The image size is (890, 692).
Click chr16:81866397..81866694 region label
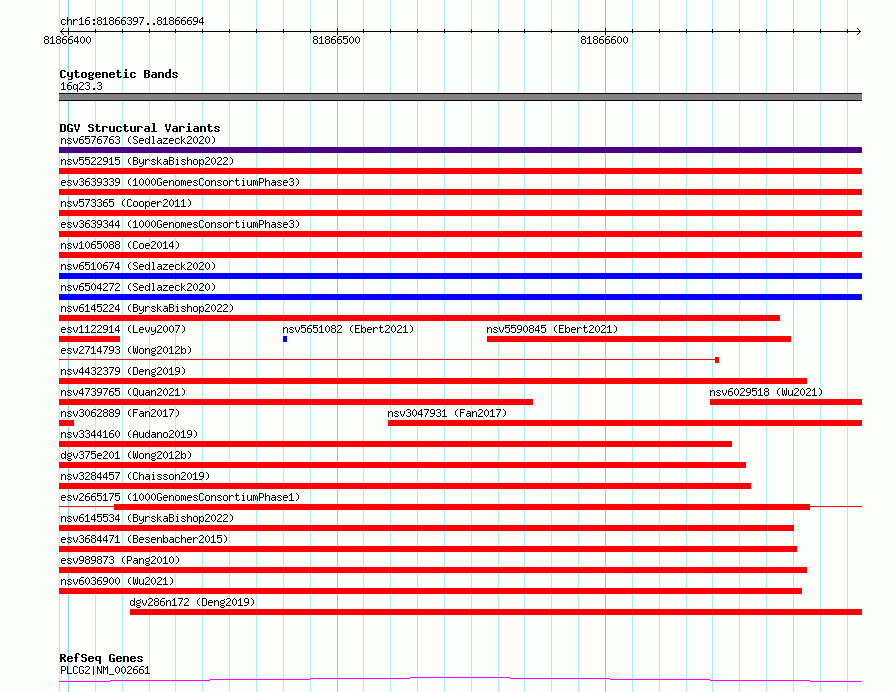click(x=132, y=21)
